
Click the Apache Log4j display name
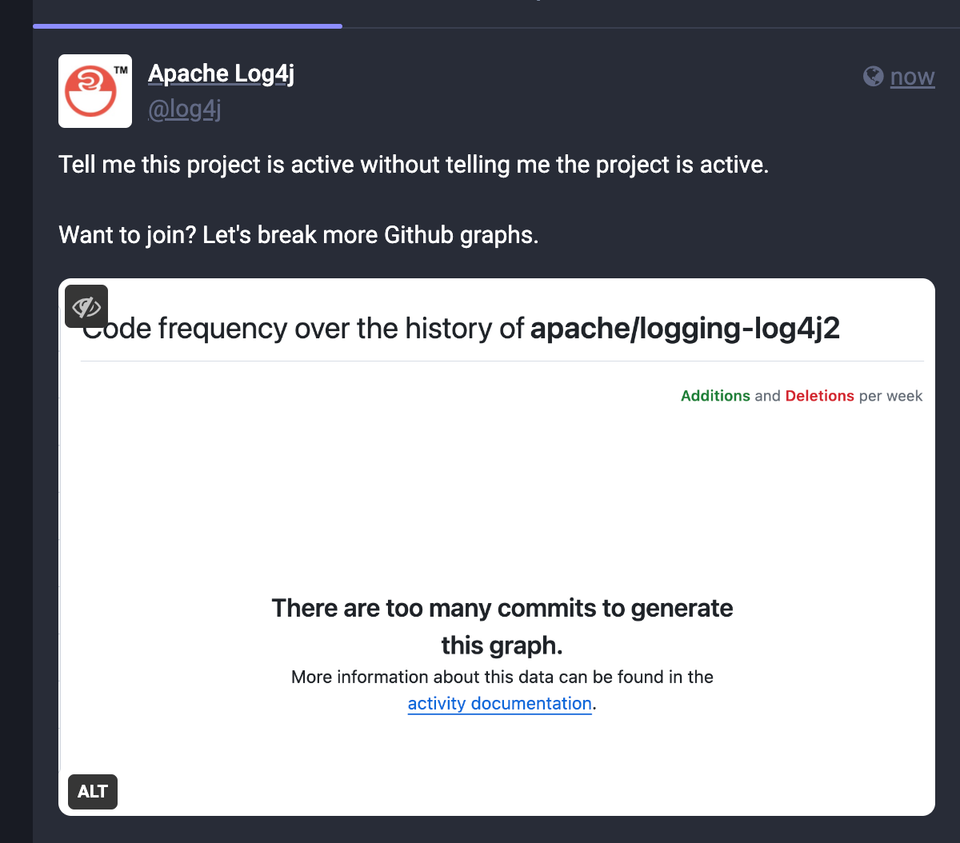click(221, 74)
